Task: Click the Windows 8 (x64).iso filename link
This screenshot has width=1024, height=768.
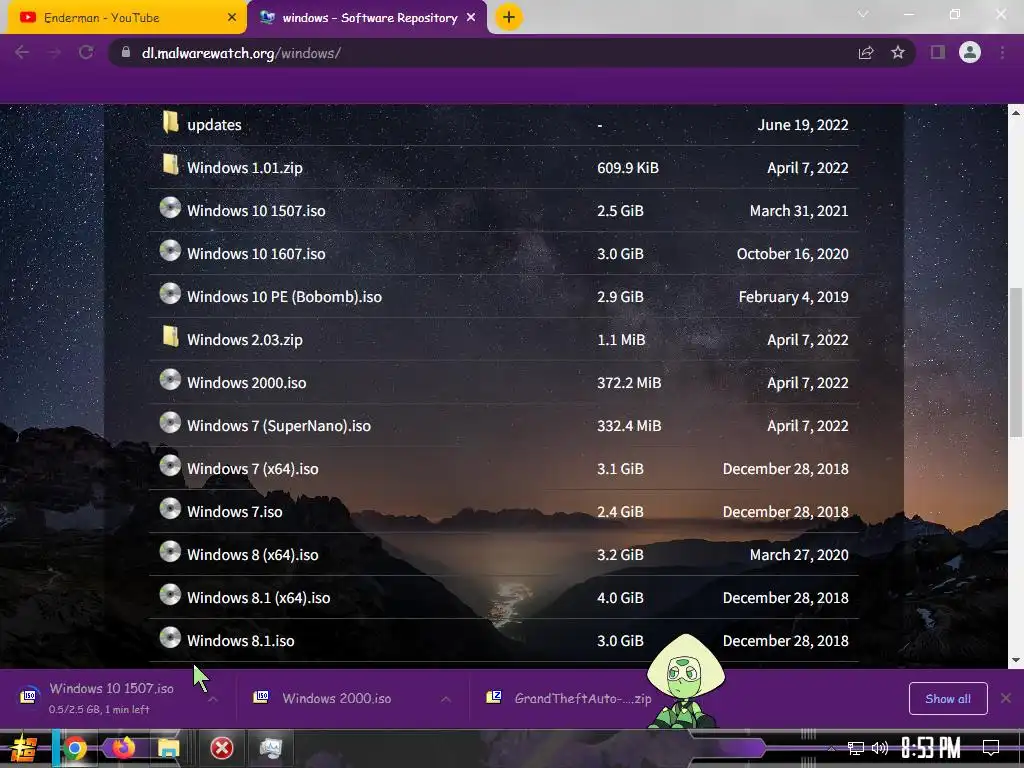Action: click(253, 555)
